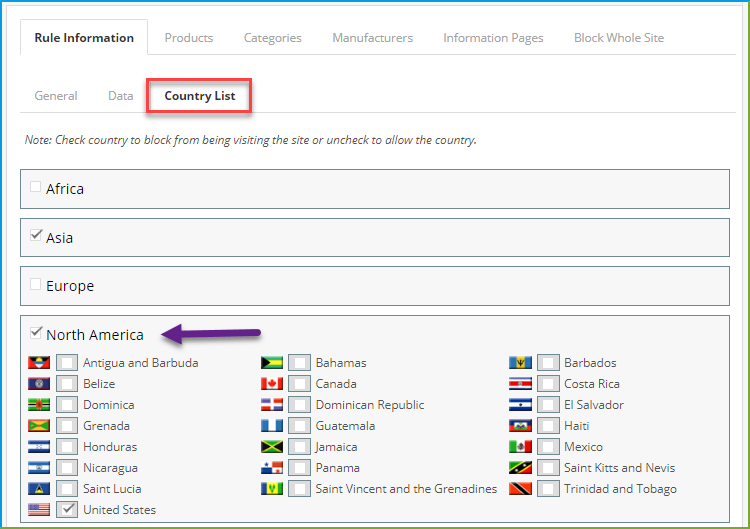Click the United States flag icon
The width and height of the screenshot is (750, 529).
point(39,509)
